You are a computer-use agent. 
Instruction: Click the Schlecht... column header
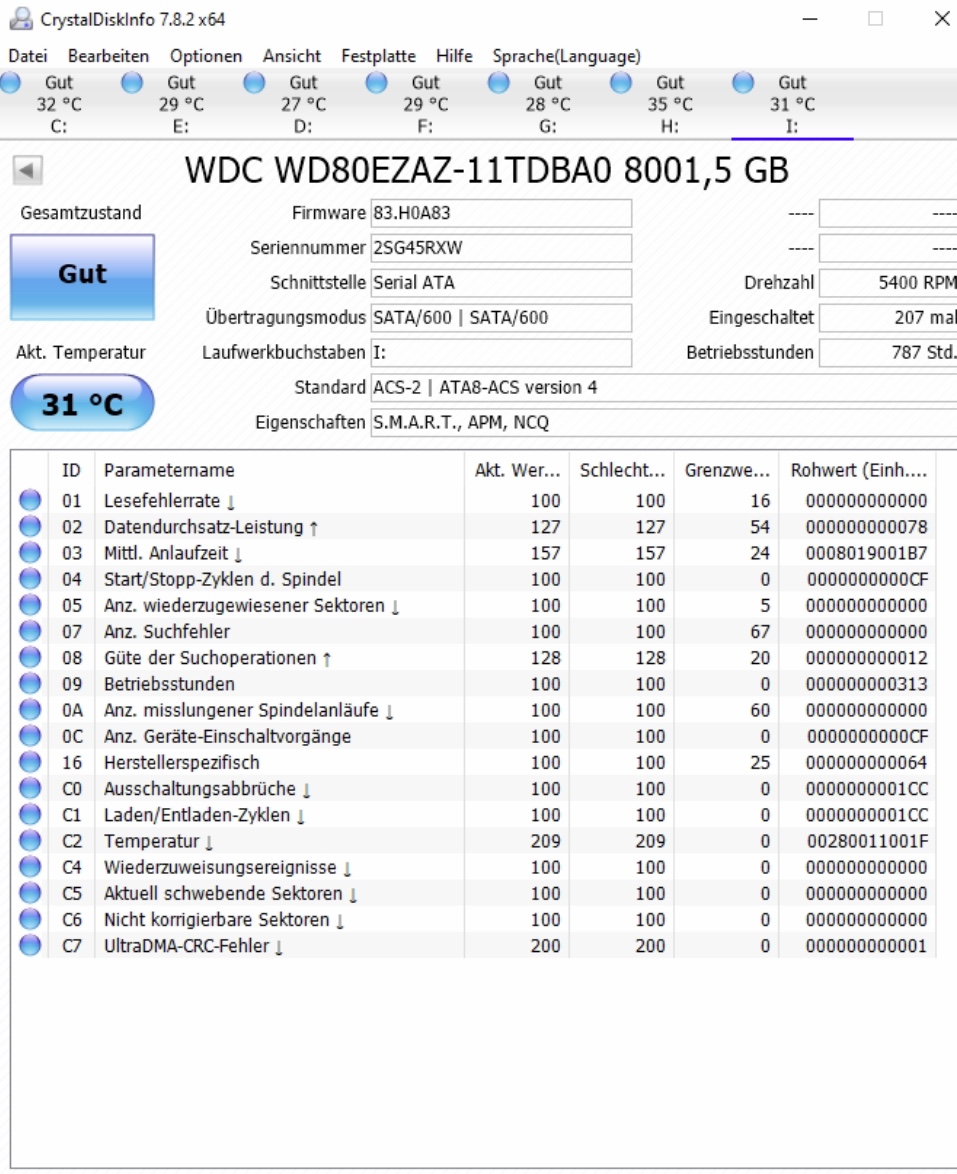pos(622,470)
